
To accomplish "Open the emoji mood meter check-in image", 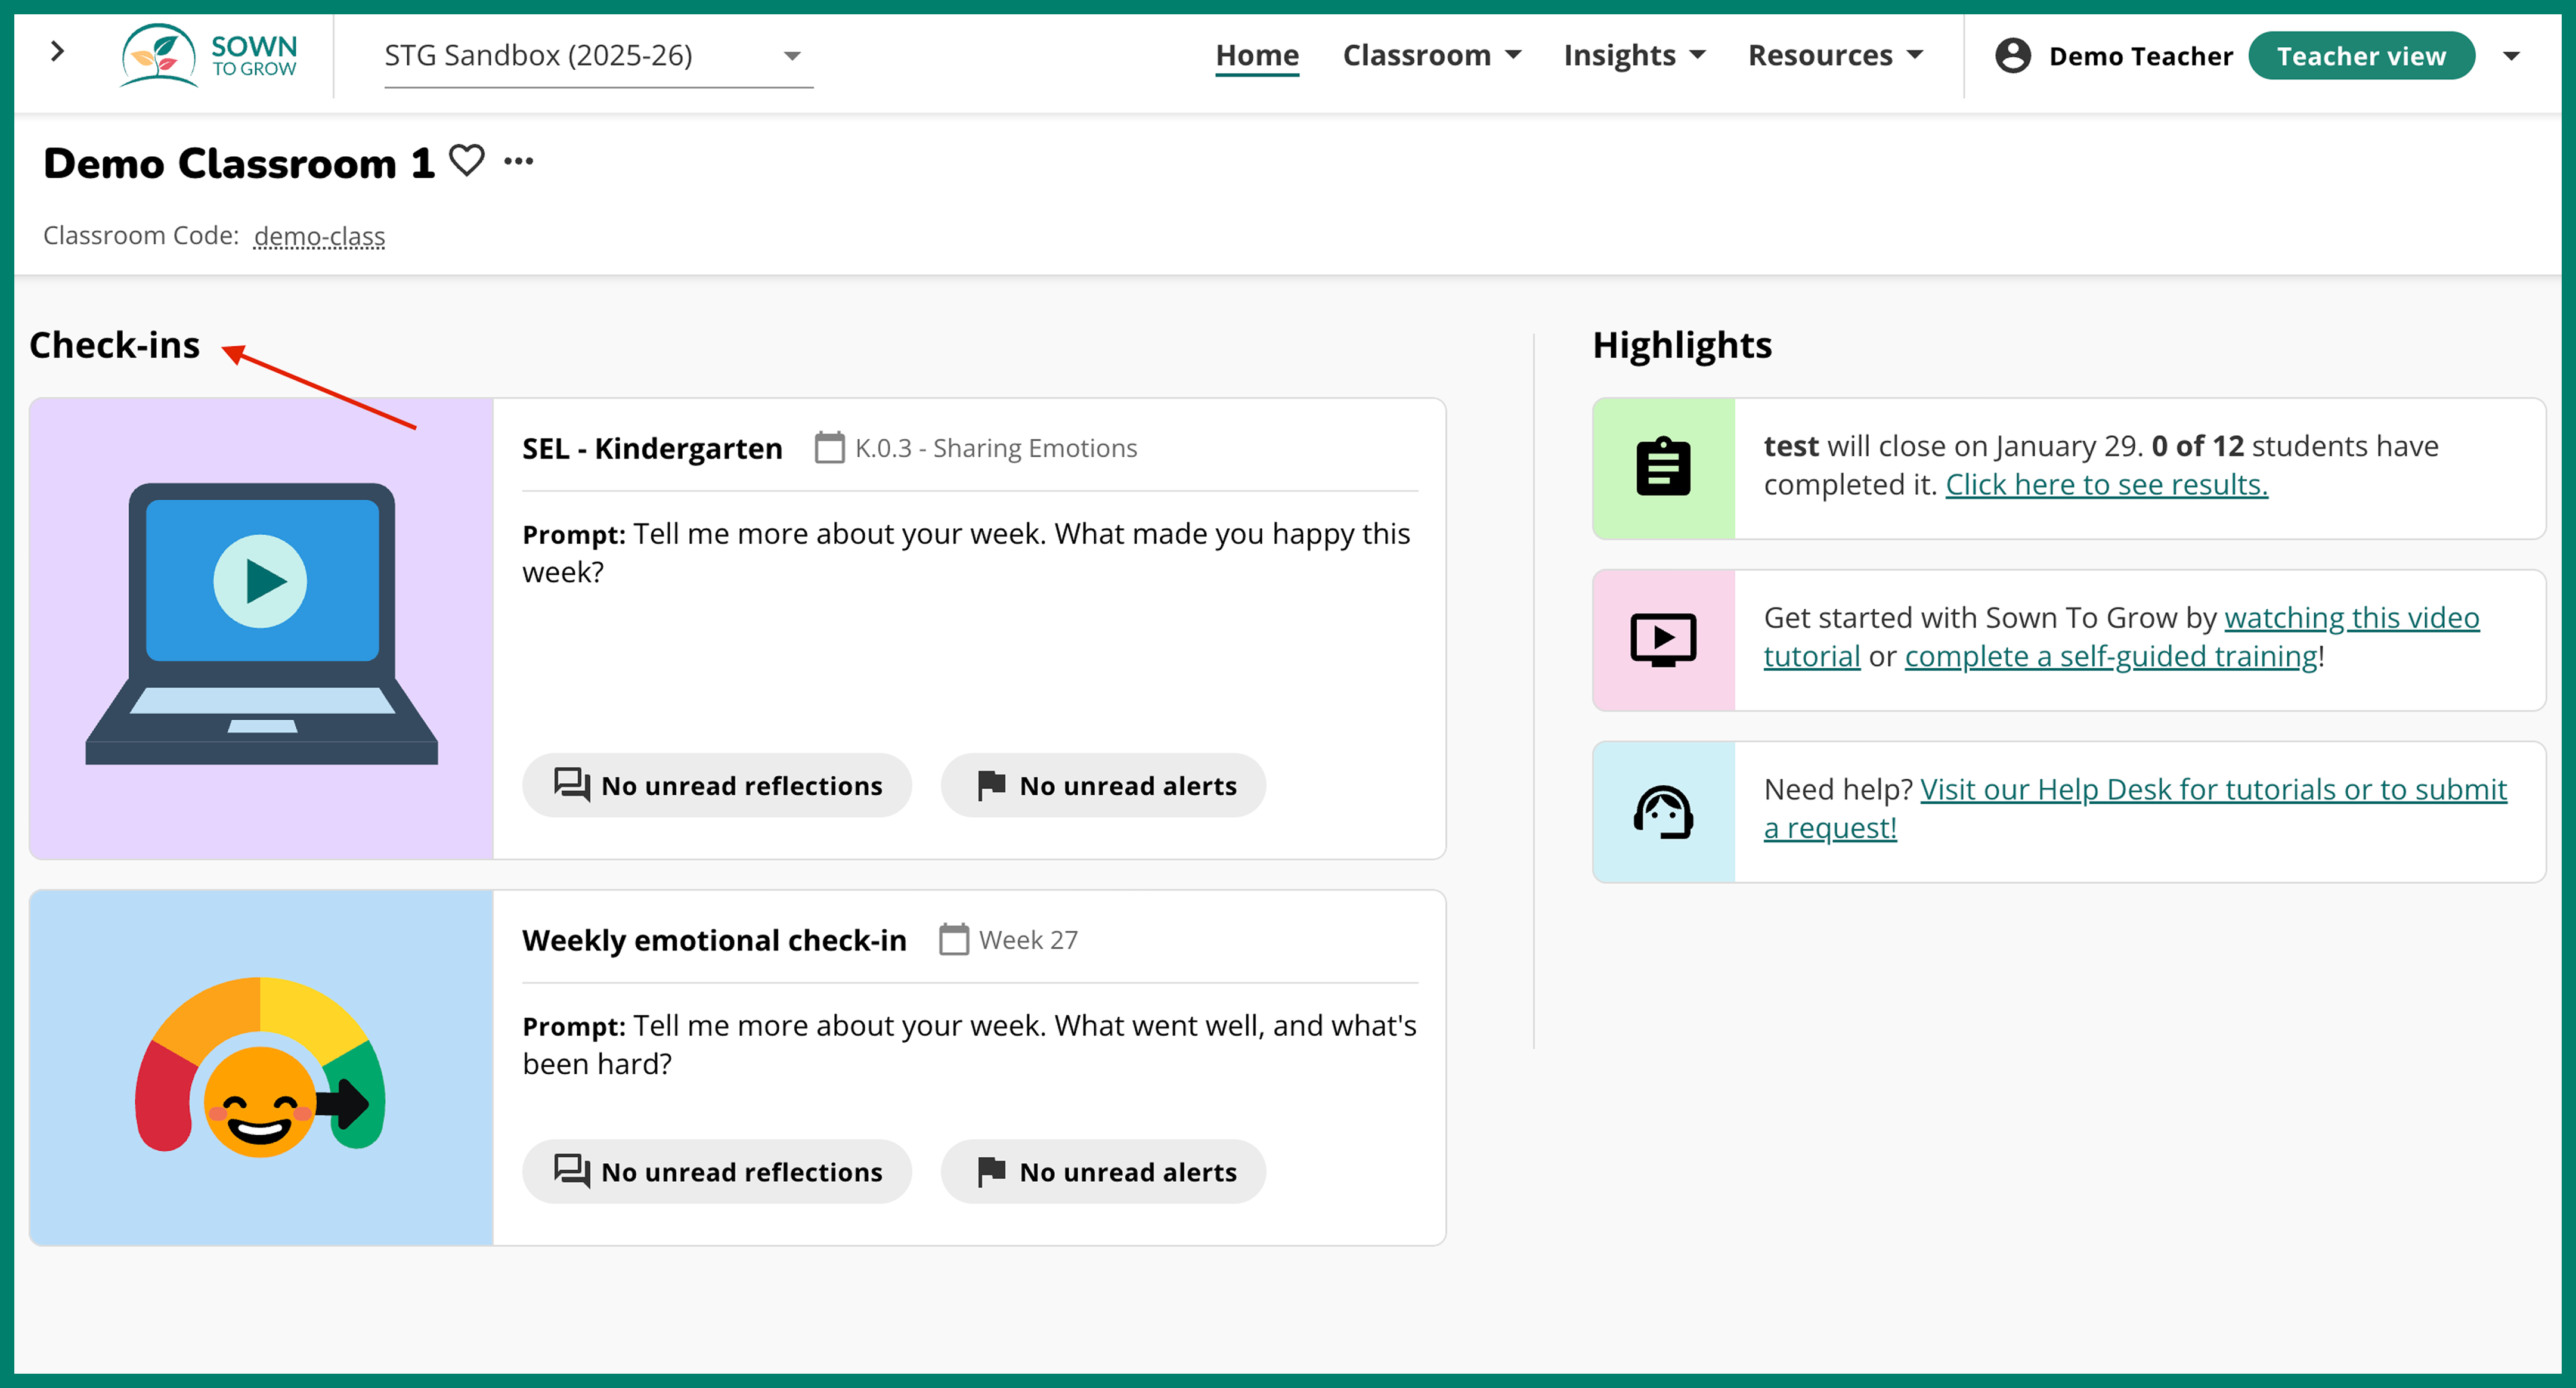I will [261, 1067].
